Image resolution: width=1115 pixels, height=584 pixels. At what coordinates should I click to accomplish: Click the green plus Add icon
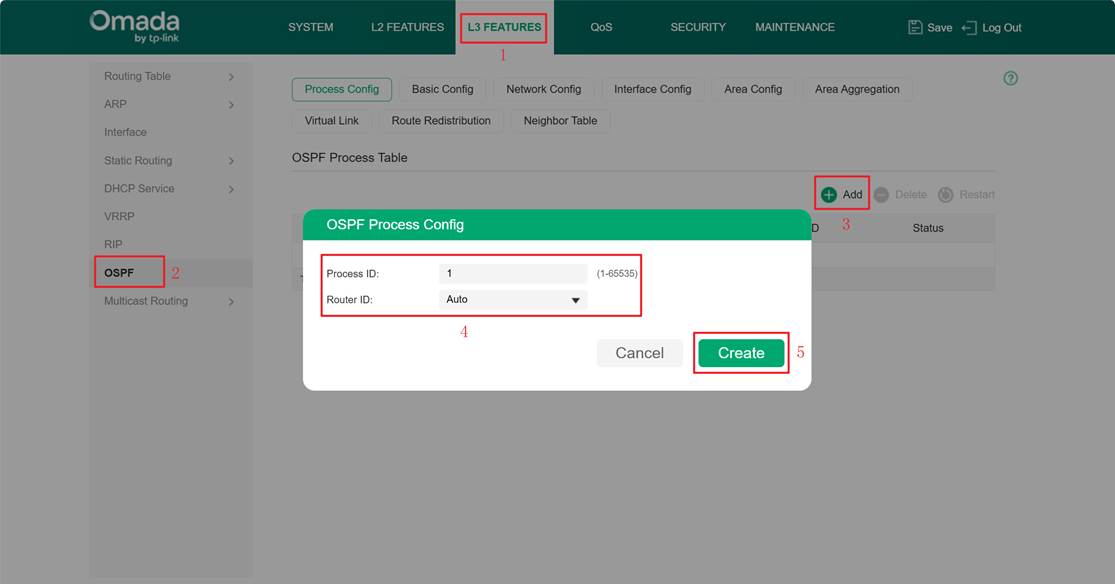pos(829,194)
